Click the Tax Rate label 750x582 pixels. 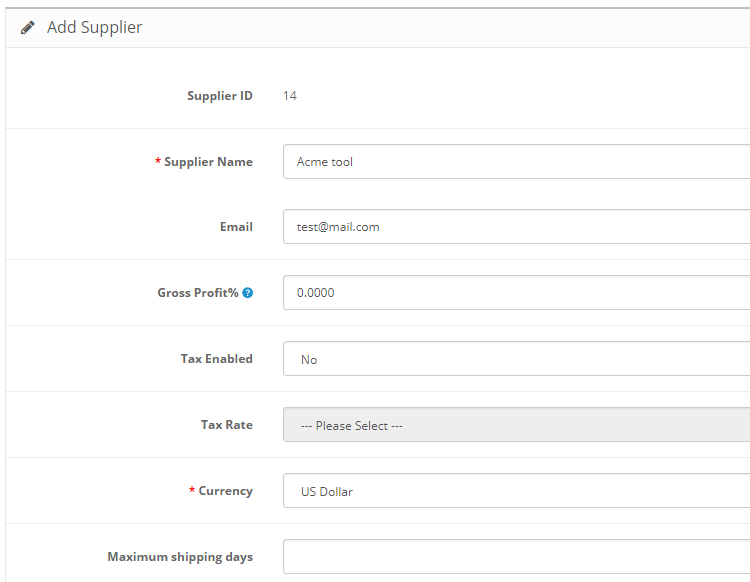tap(226, 425)
